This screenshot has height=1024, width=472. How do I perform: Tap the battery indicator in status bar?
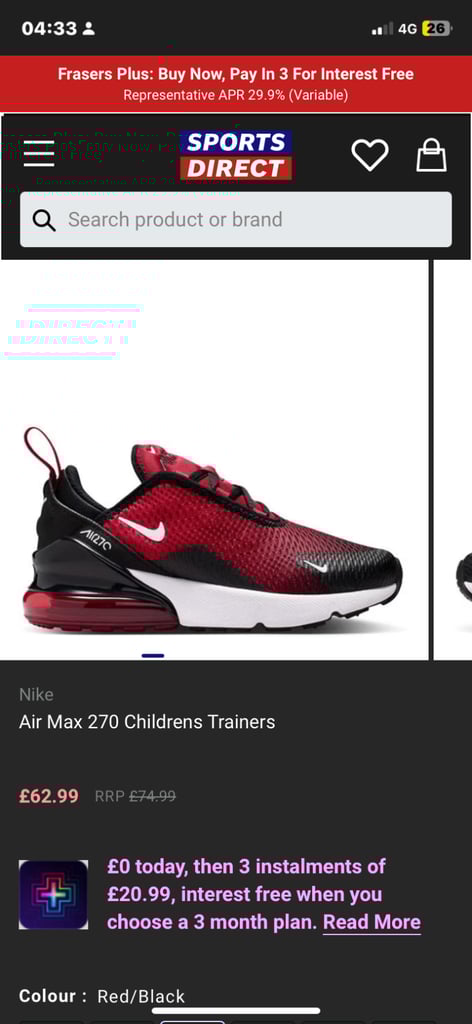pos(437,29)
